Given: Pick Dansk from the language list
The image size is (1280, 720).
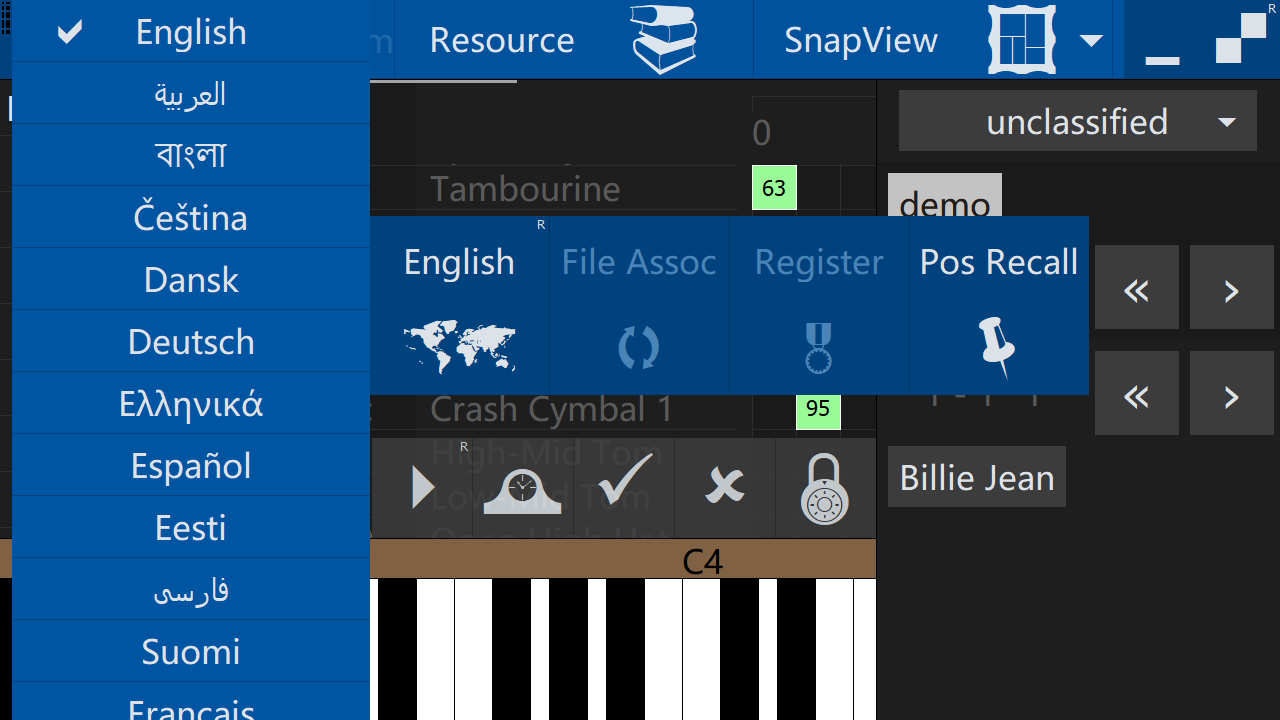Looking at the screenshot, I should [x=190, y=280].
